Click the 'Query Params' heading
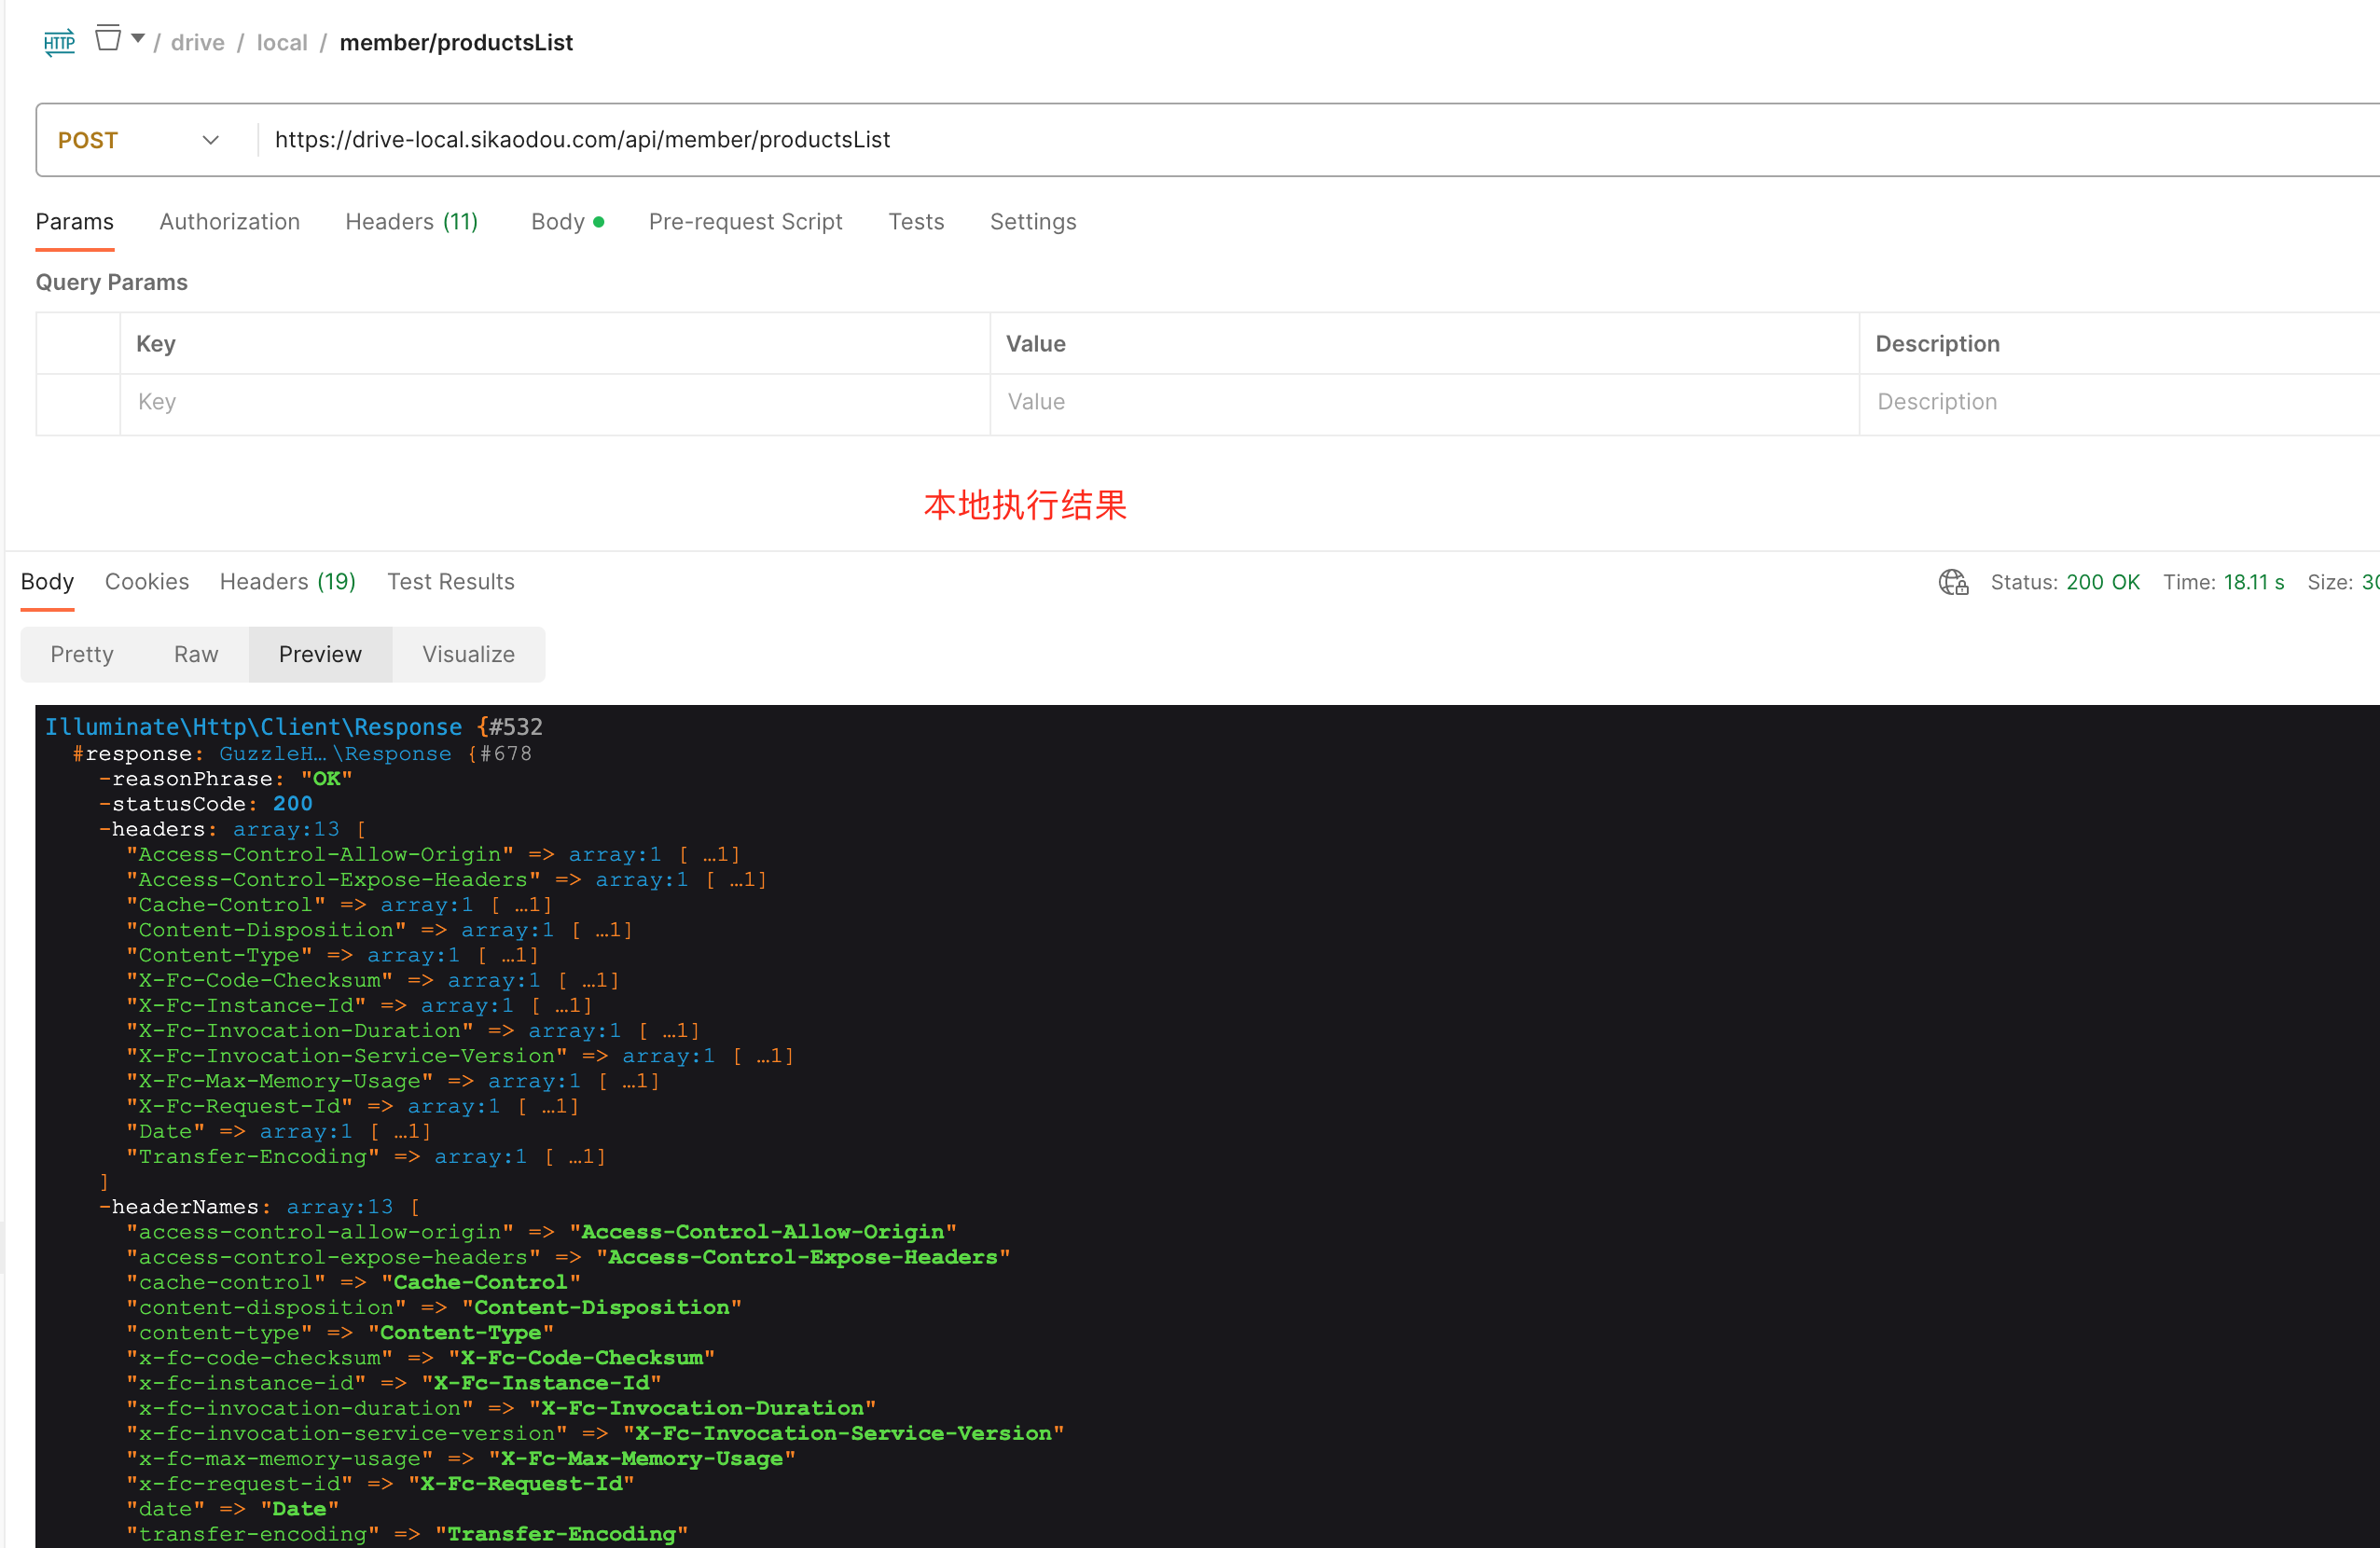Image resolution: width=2380 pixels, height=1548 pixels. point(112,283)
